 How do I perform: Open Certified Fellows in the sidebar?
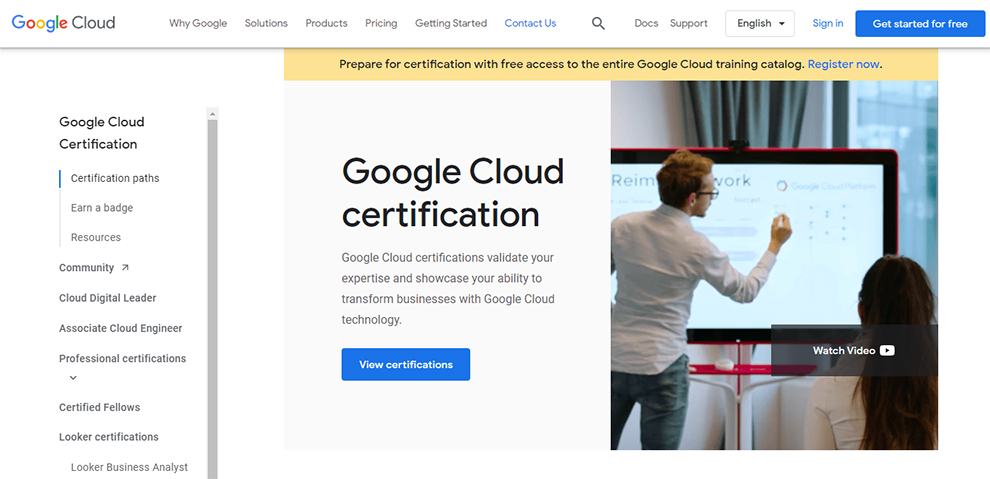pyautogui.click(x=100, y=407)
